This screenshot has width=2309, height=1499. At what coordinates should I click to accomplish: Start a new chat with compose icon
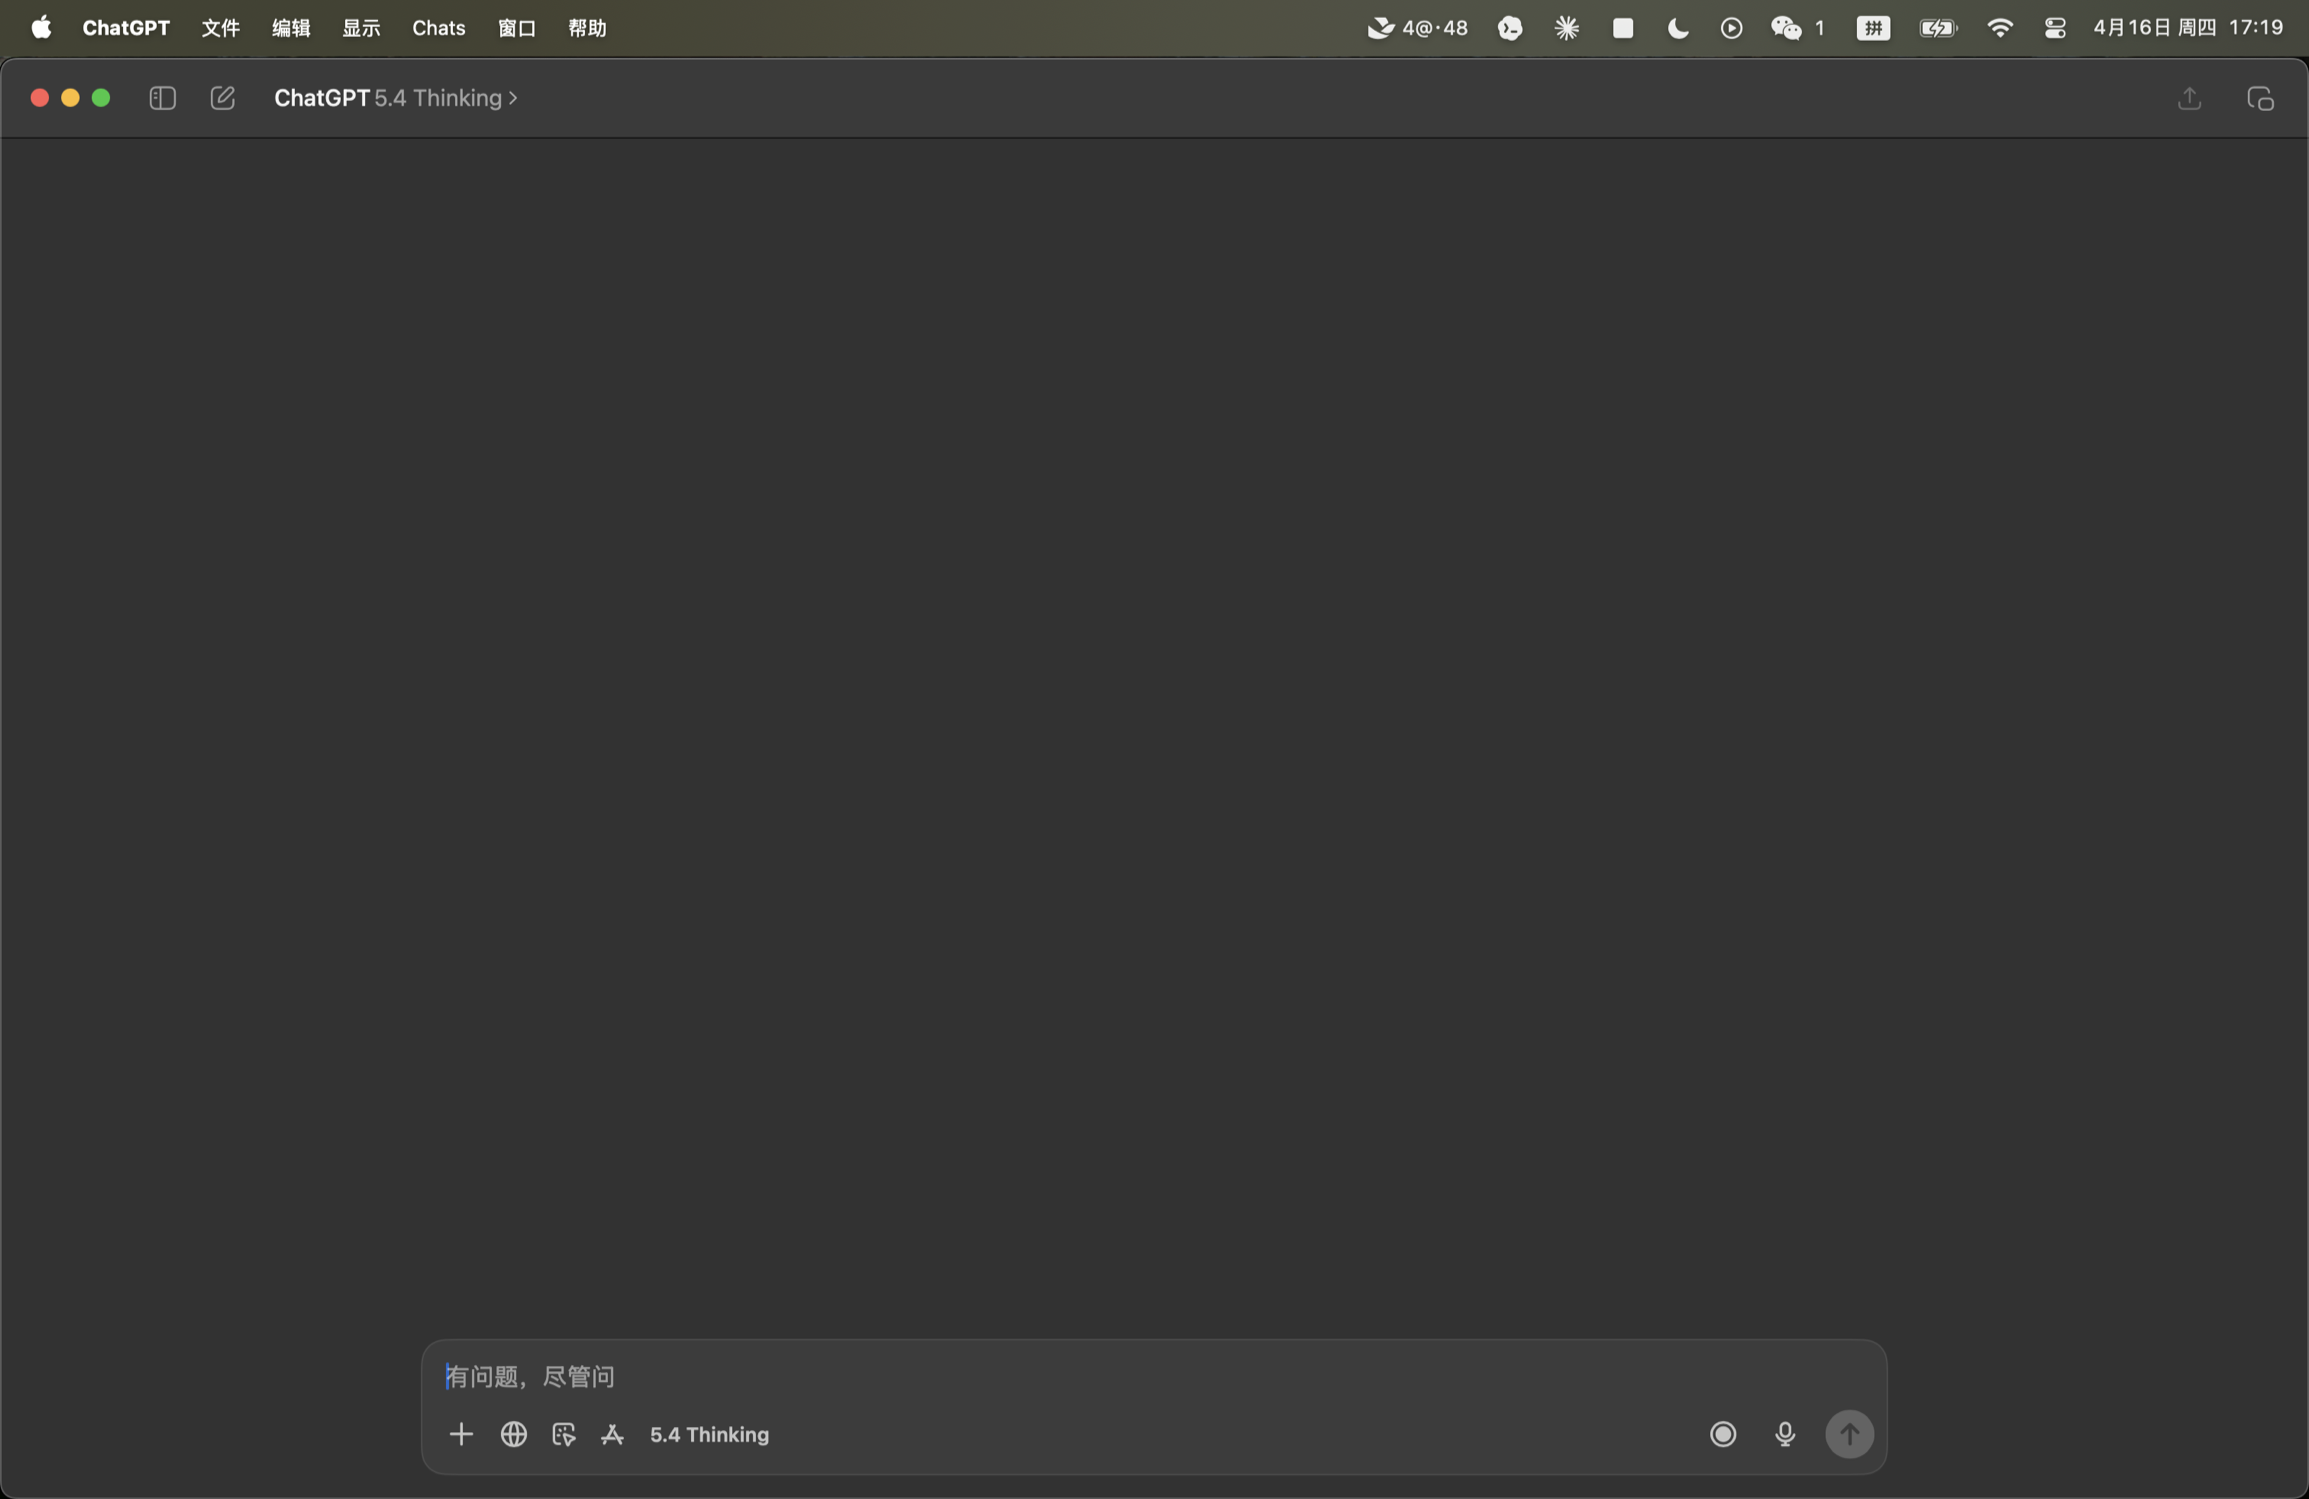tap(222, 98)
